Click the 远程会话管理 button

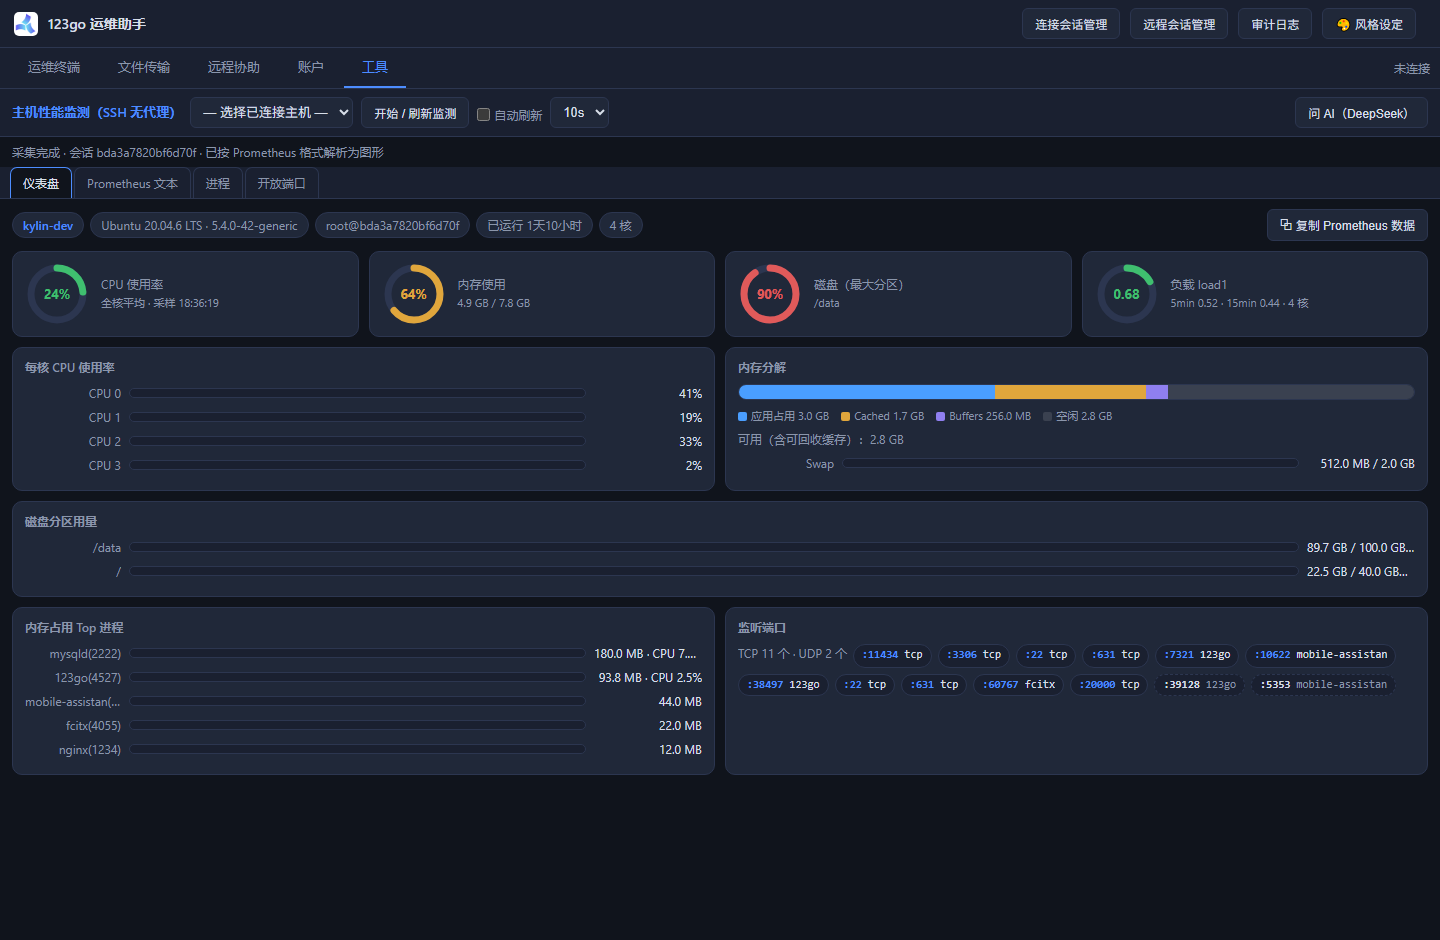(x=1179, y=24)
